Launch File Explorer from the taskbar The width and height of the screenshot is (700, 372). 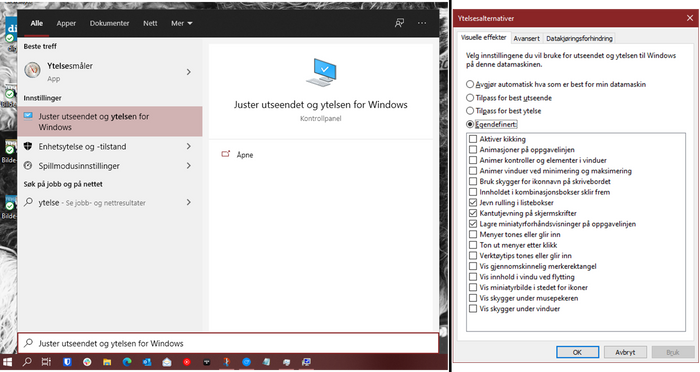107,362
